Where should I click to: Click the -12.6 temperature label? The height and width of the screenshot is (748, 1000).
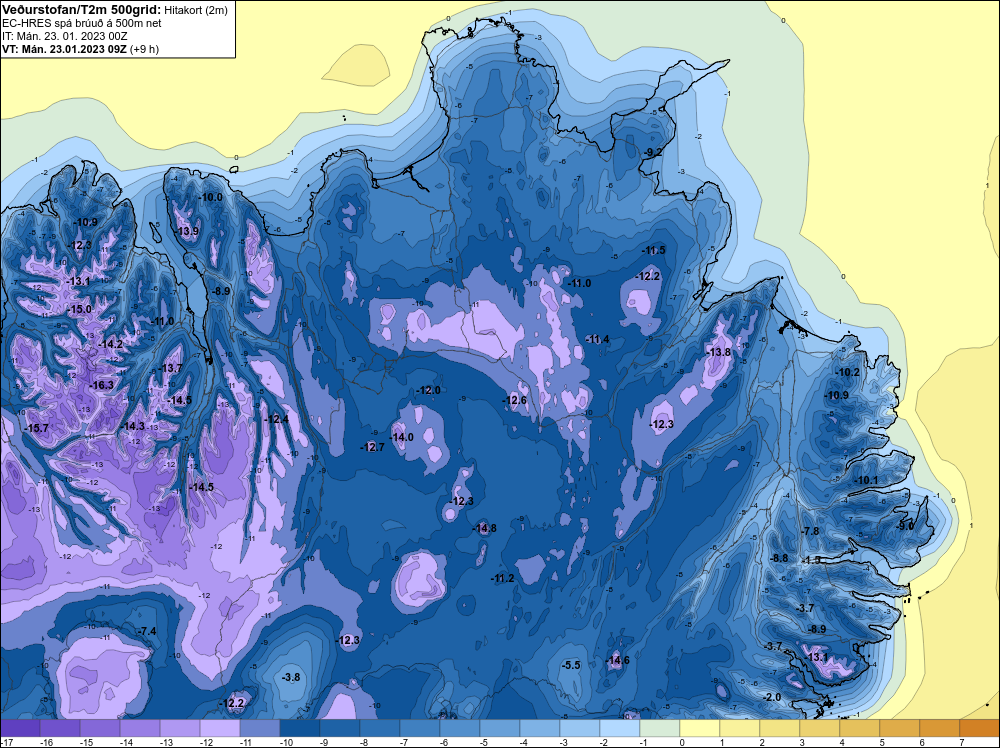515,400
